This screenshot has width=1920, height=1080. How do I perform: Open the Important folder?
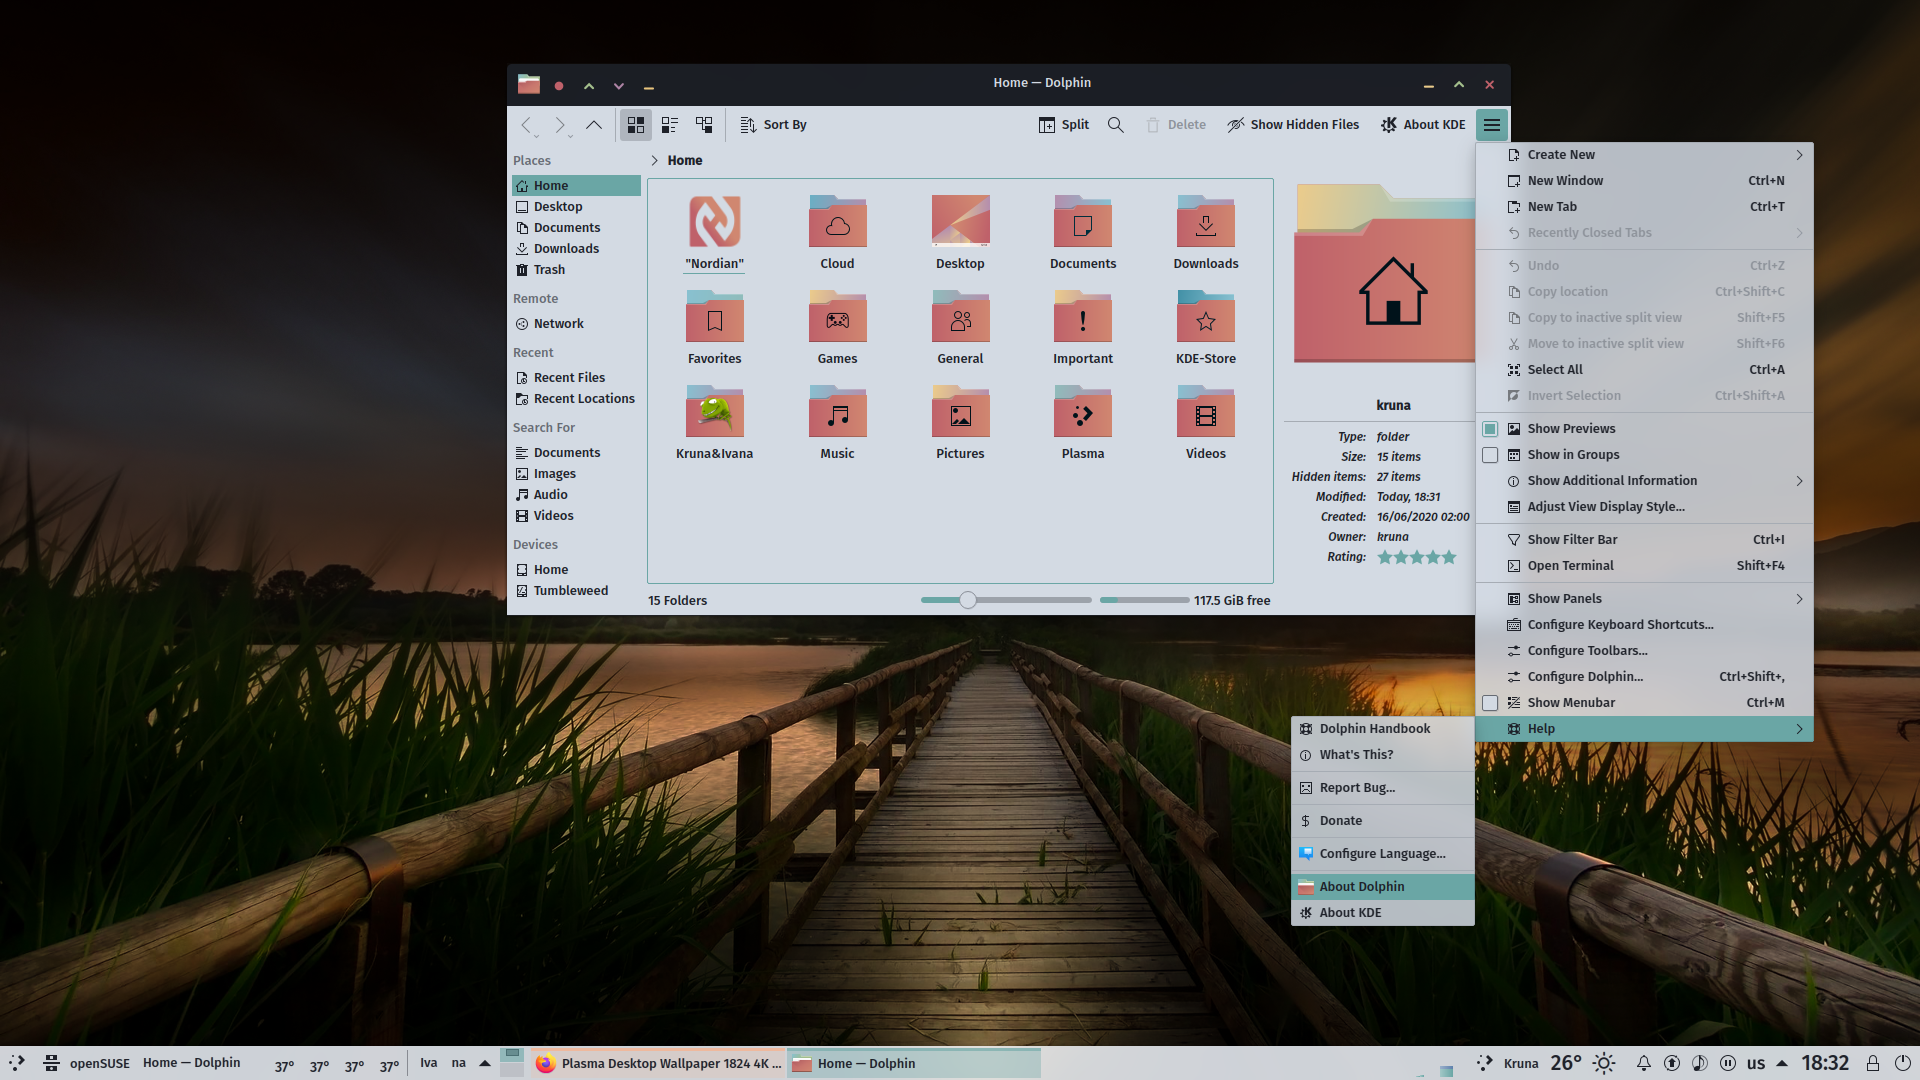pyautogui.click(x=1083, y=328)
